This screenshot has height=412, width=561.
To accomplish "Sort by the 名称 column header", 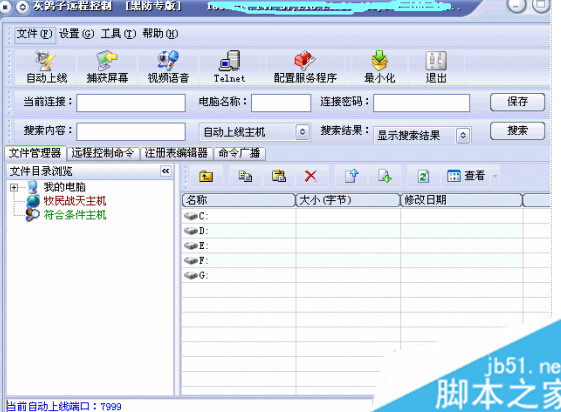I will [239, 200].
